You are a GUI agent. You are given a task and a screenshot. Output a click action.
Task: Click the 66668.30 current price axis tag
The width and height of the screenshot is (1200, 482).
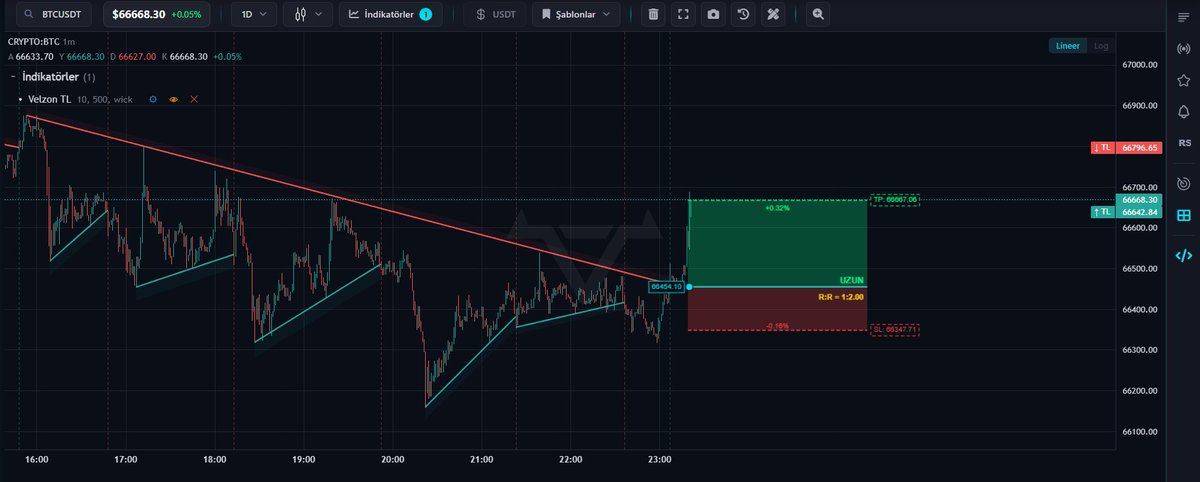(1140, 199)
